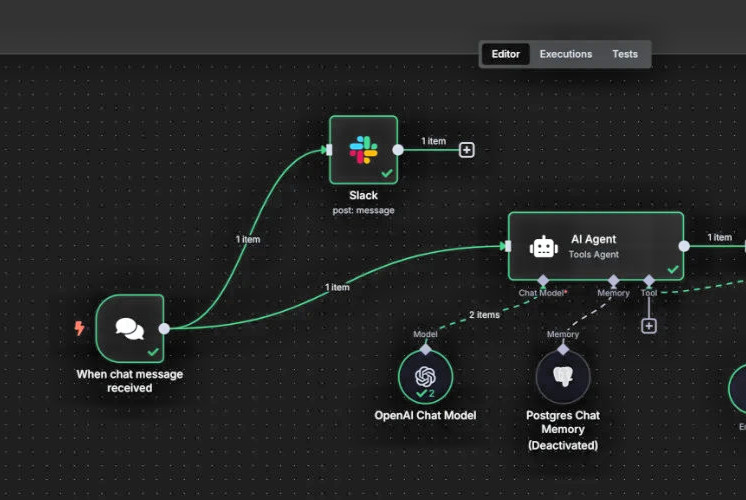Click the 'OpenAI Chat Model' label
Screen dimensions: 746x500
click(425, 415)
